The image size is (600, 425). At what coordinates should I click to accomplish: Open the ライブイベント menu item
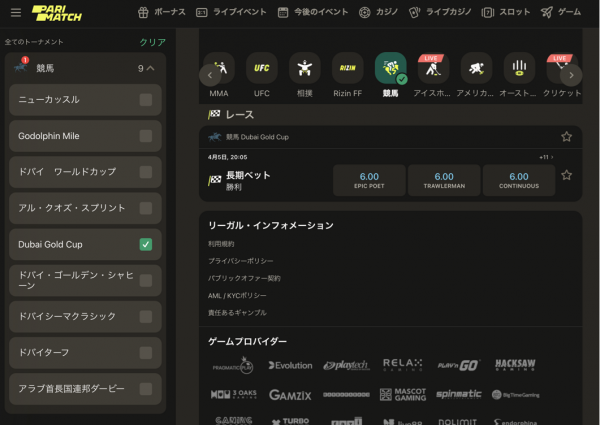[x=231, y=12]
